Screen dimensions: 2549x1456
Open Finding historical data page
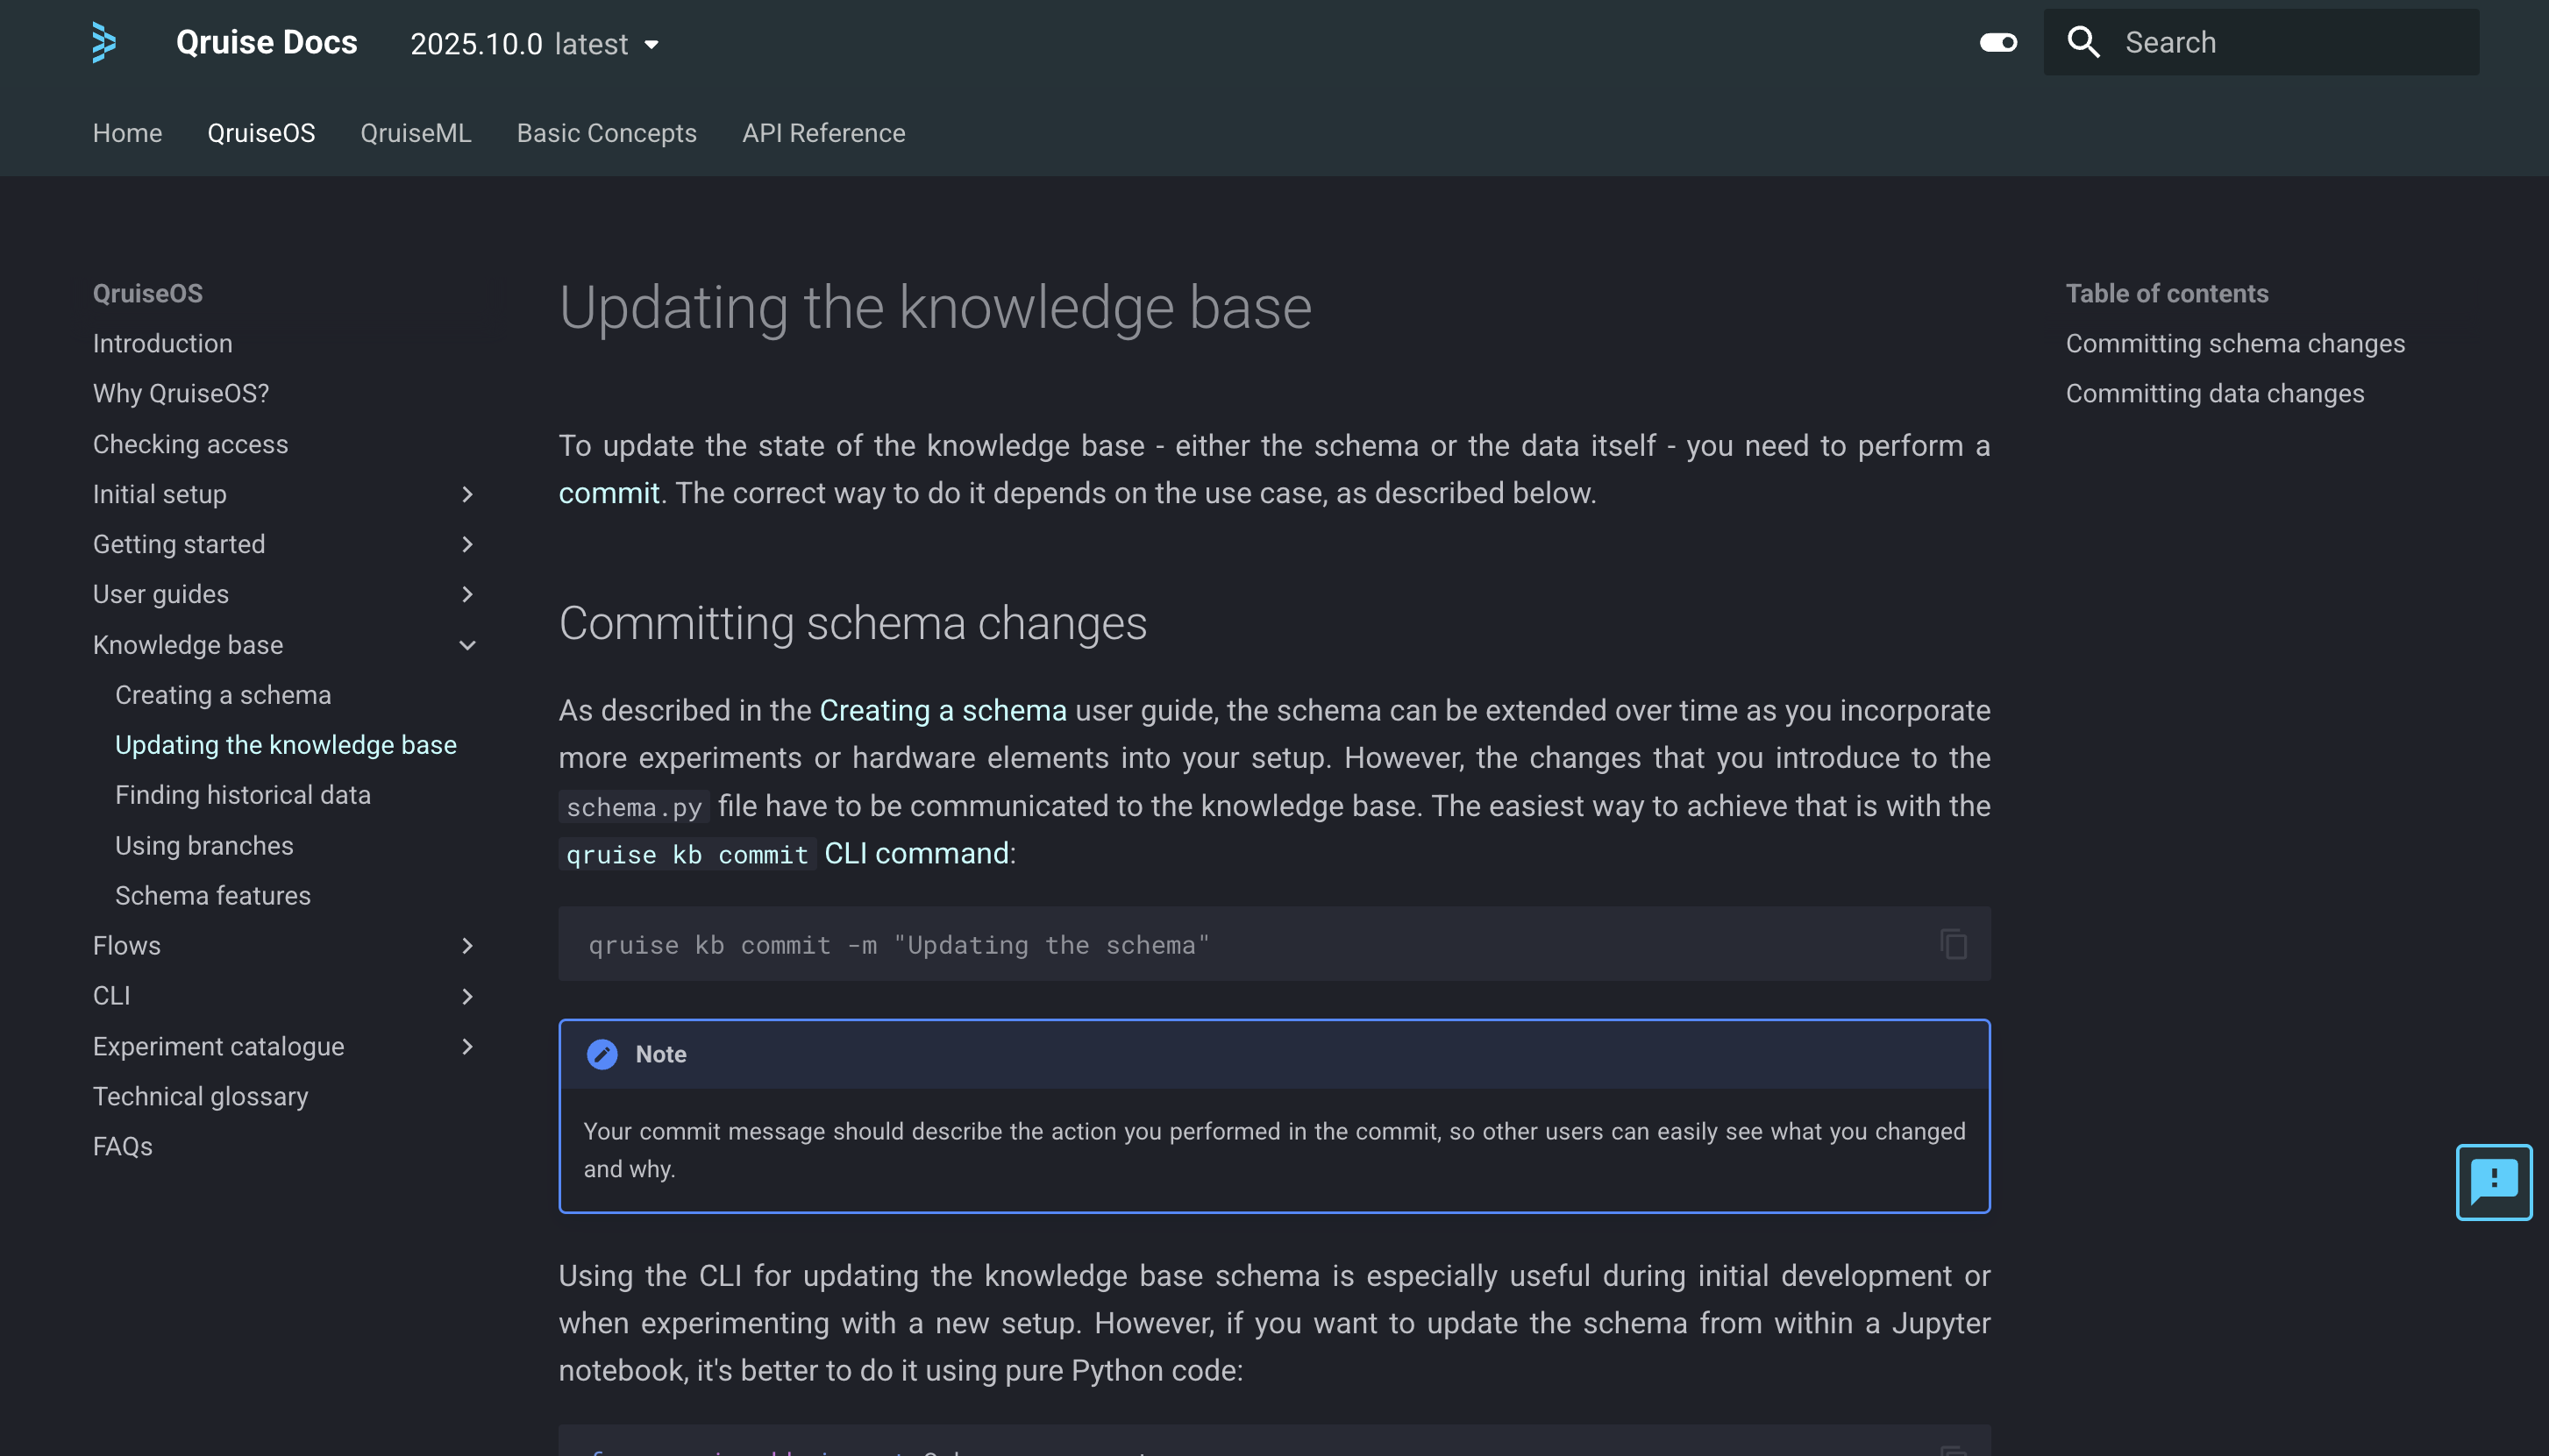pos(242,795)
